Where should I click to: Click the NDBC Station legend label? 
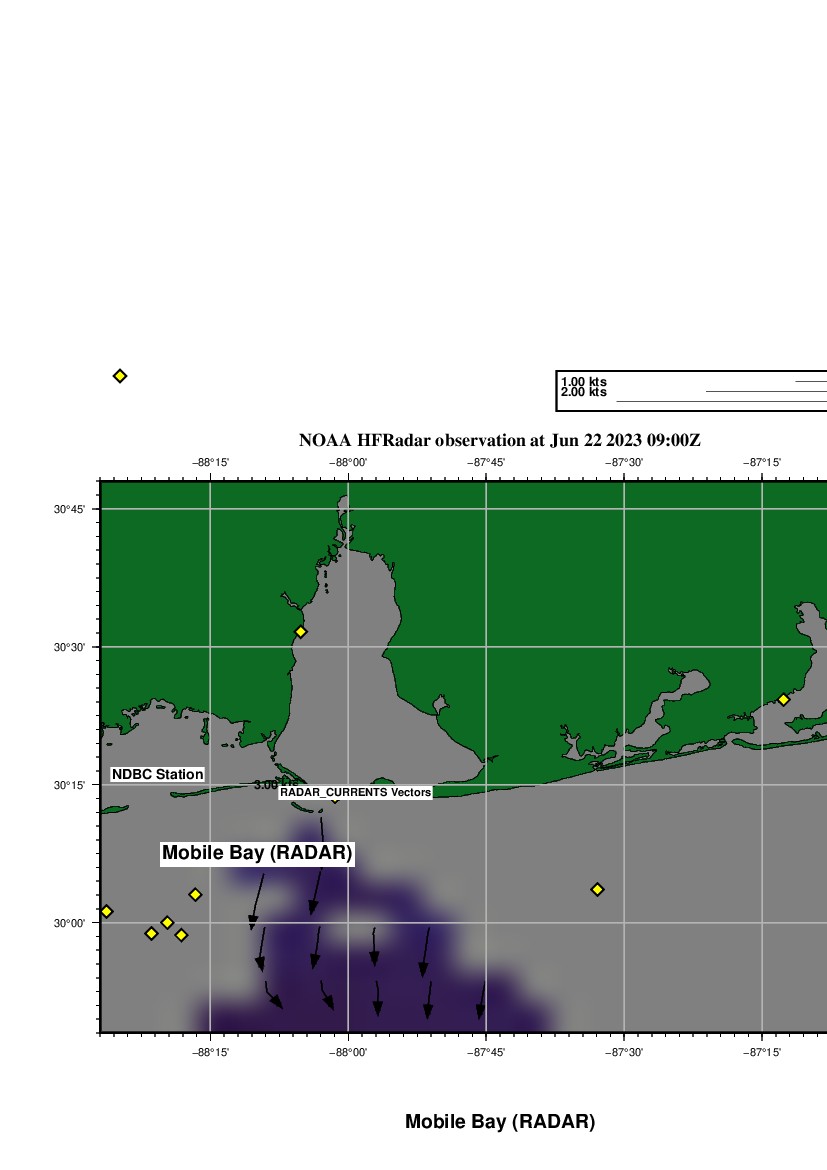pos(157,774)
